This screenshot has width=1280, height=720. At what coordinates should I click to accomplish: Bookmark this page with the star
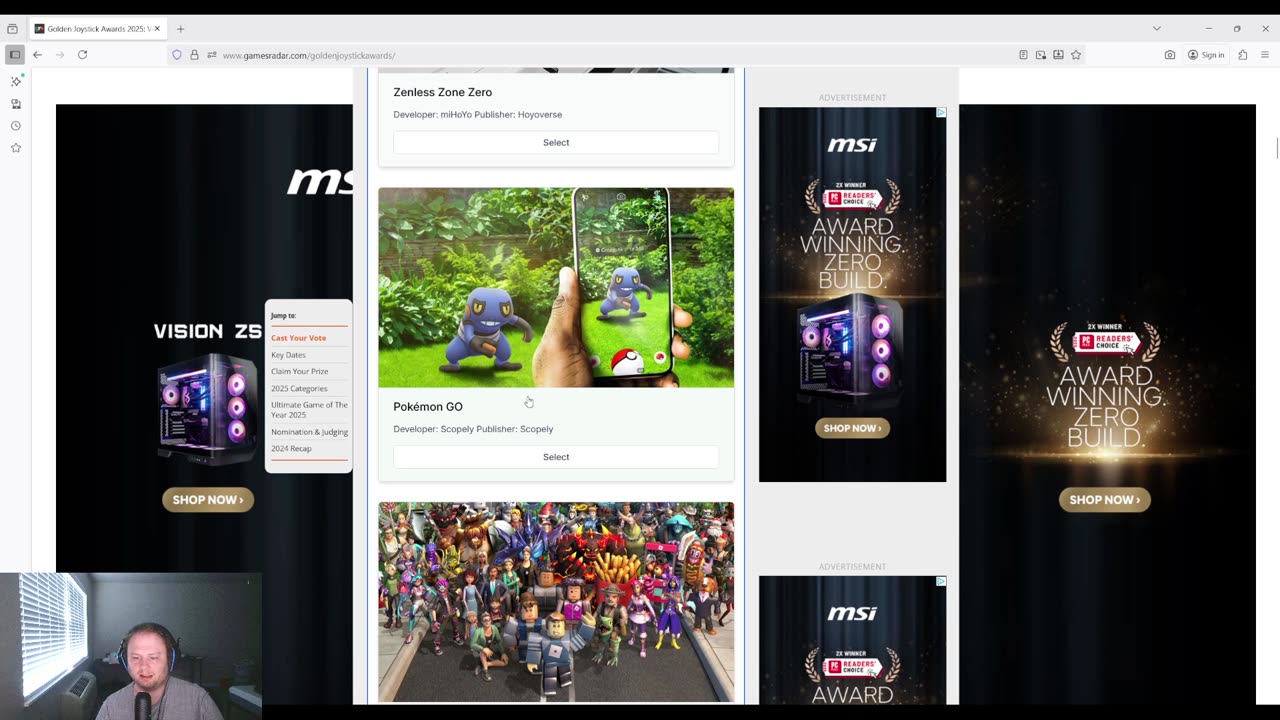1076,55
